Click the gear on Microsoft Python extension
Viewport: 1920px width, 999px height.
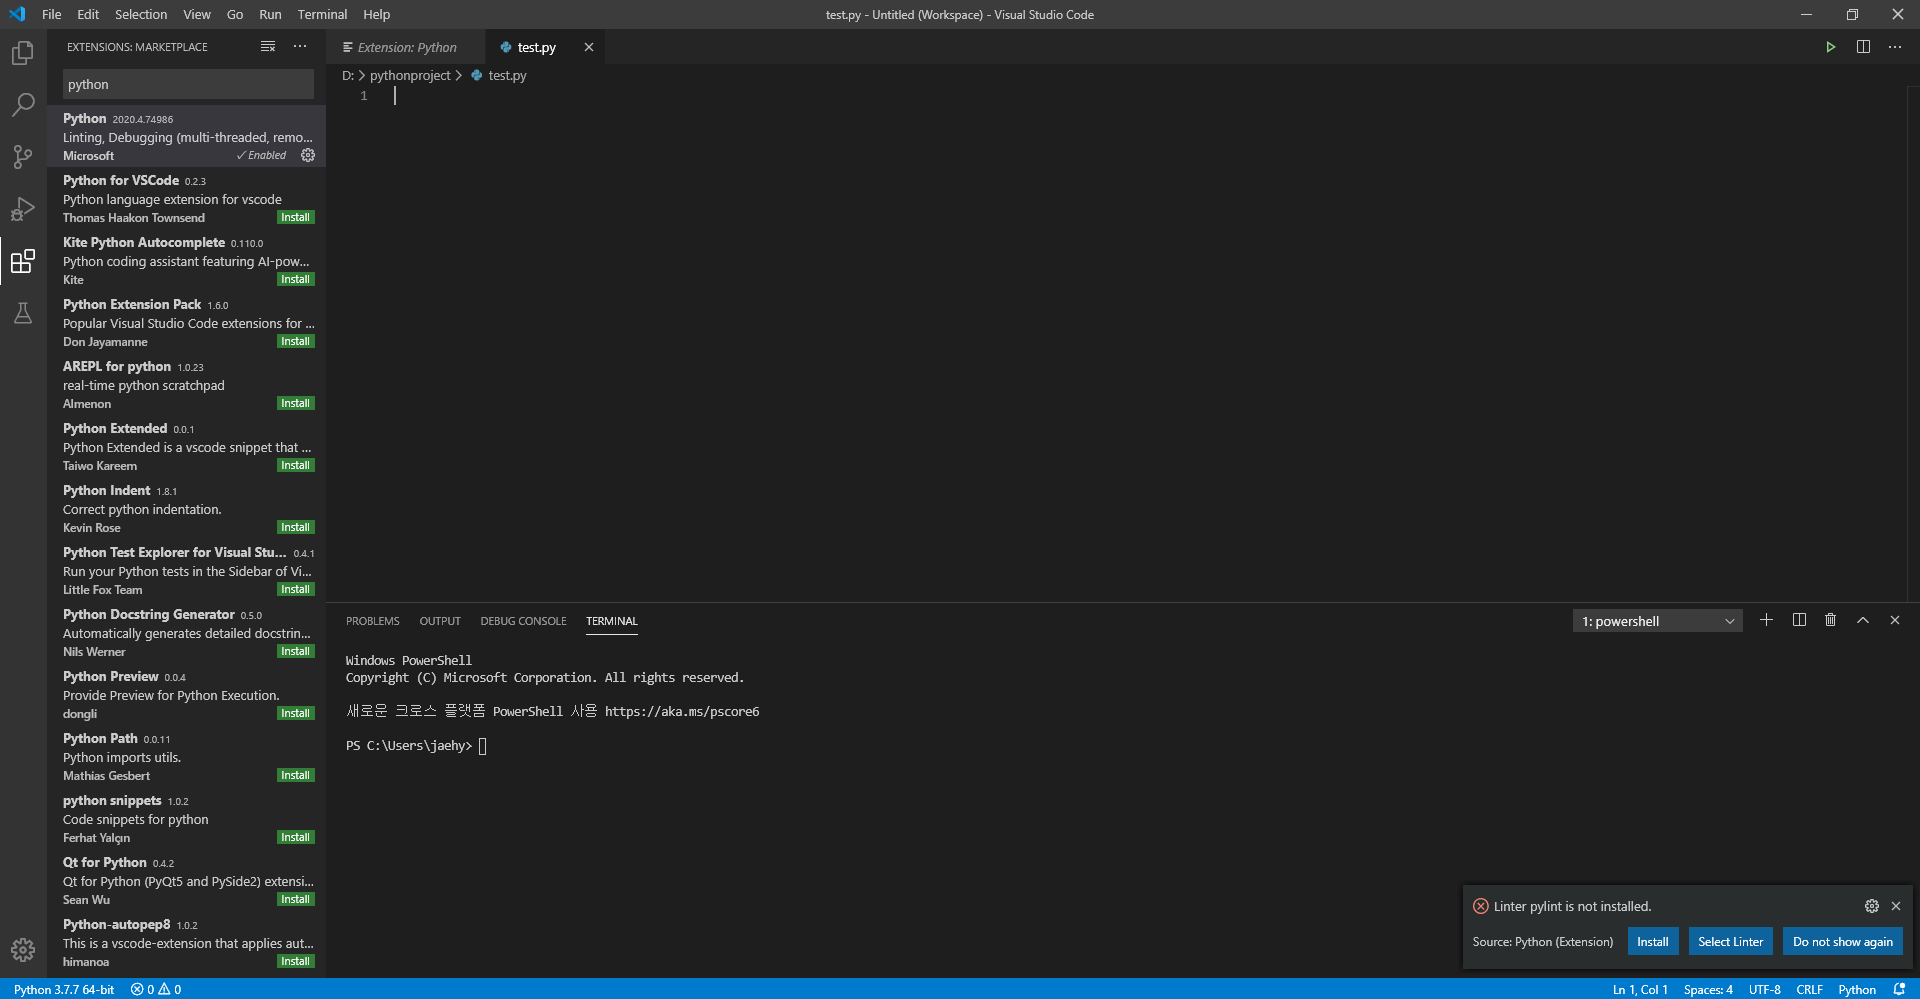(308, 155)
